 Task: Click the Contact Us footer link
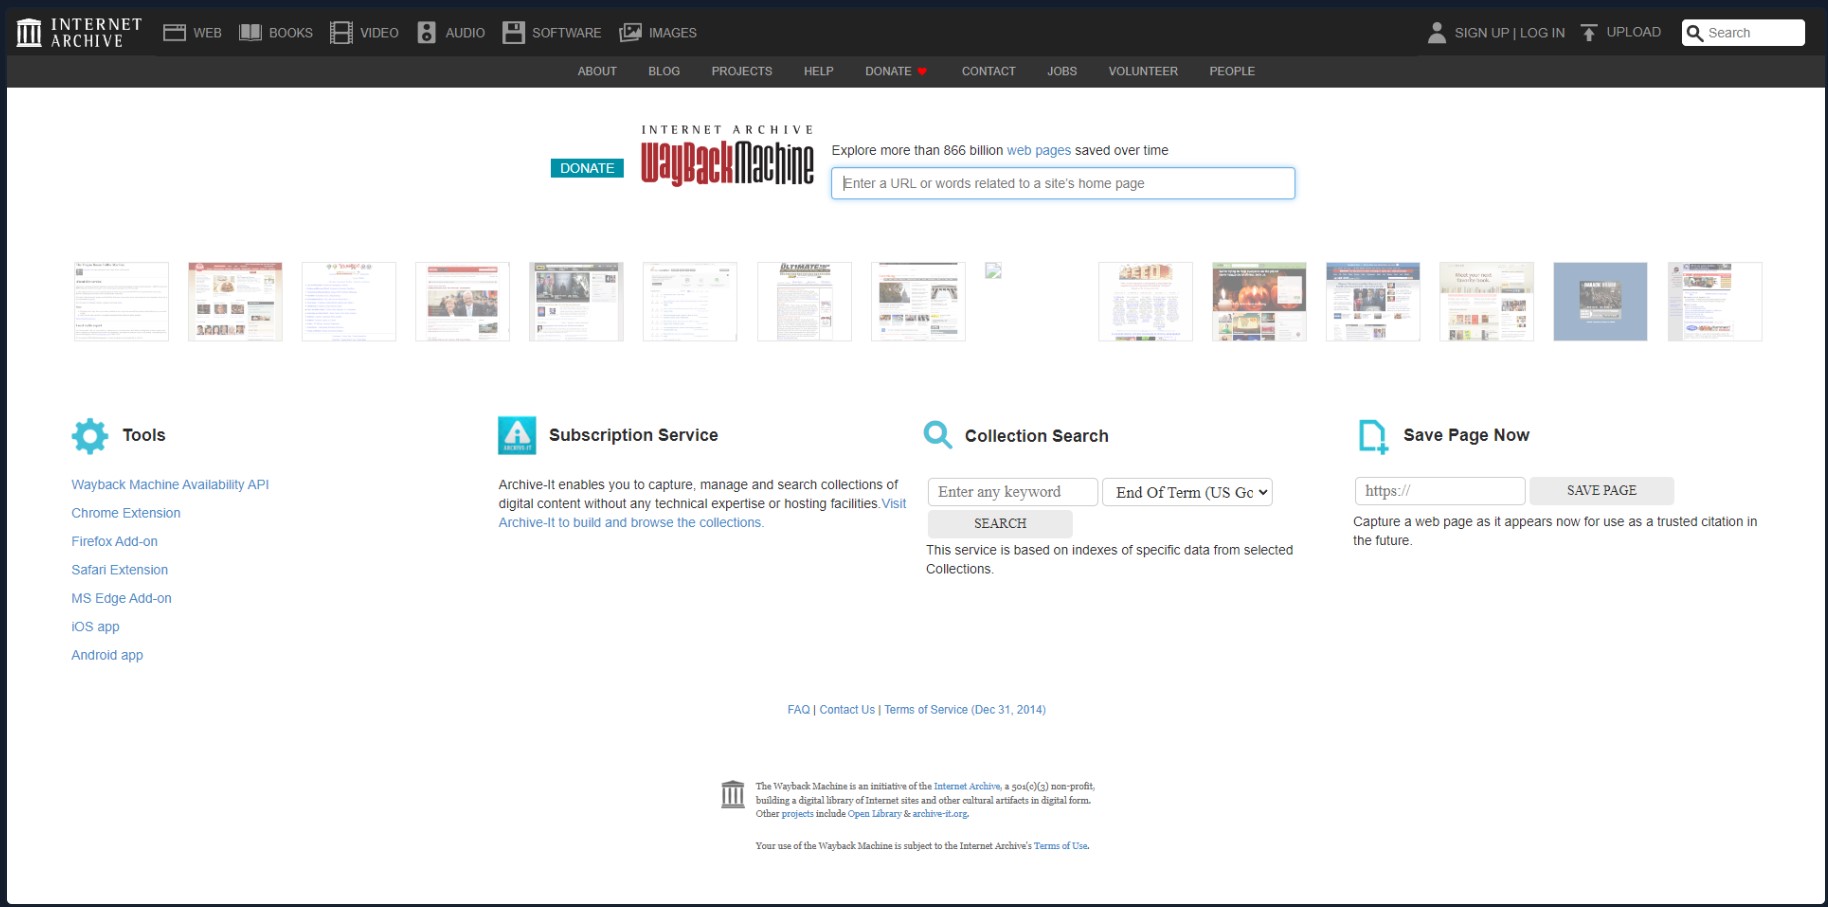(x=847, y=710)
